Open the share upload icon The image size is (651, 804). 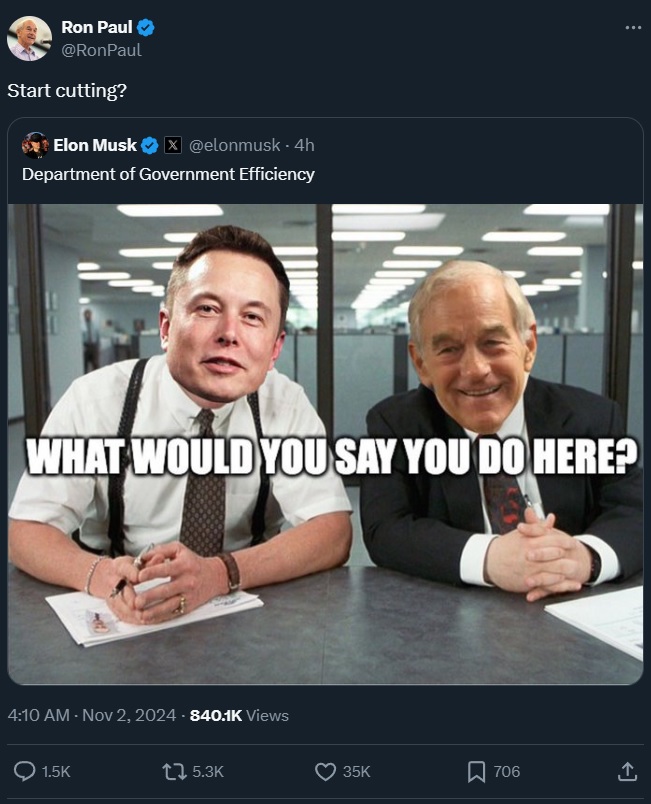click(x=627, y=771)
